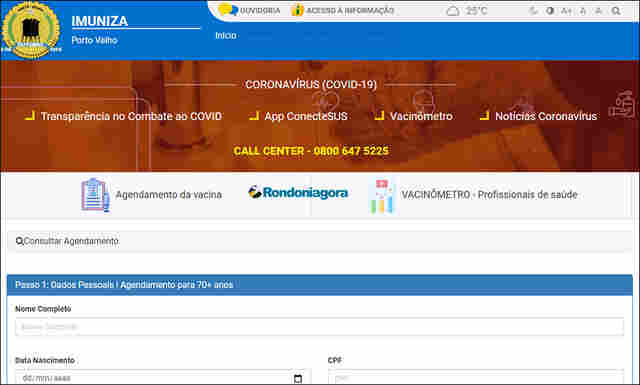Image resolution: width=640 pixels, height=385 pixels.
Task: Click the Porto Velho subtitle under IMUNIZA
Action: 94,40
